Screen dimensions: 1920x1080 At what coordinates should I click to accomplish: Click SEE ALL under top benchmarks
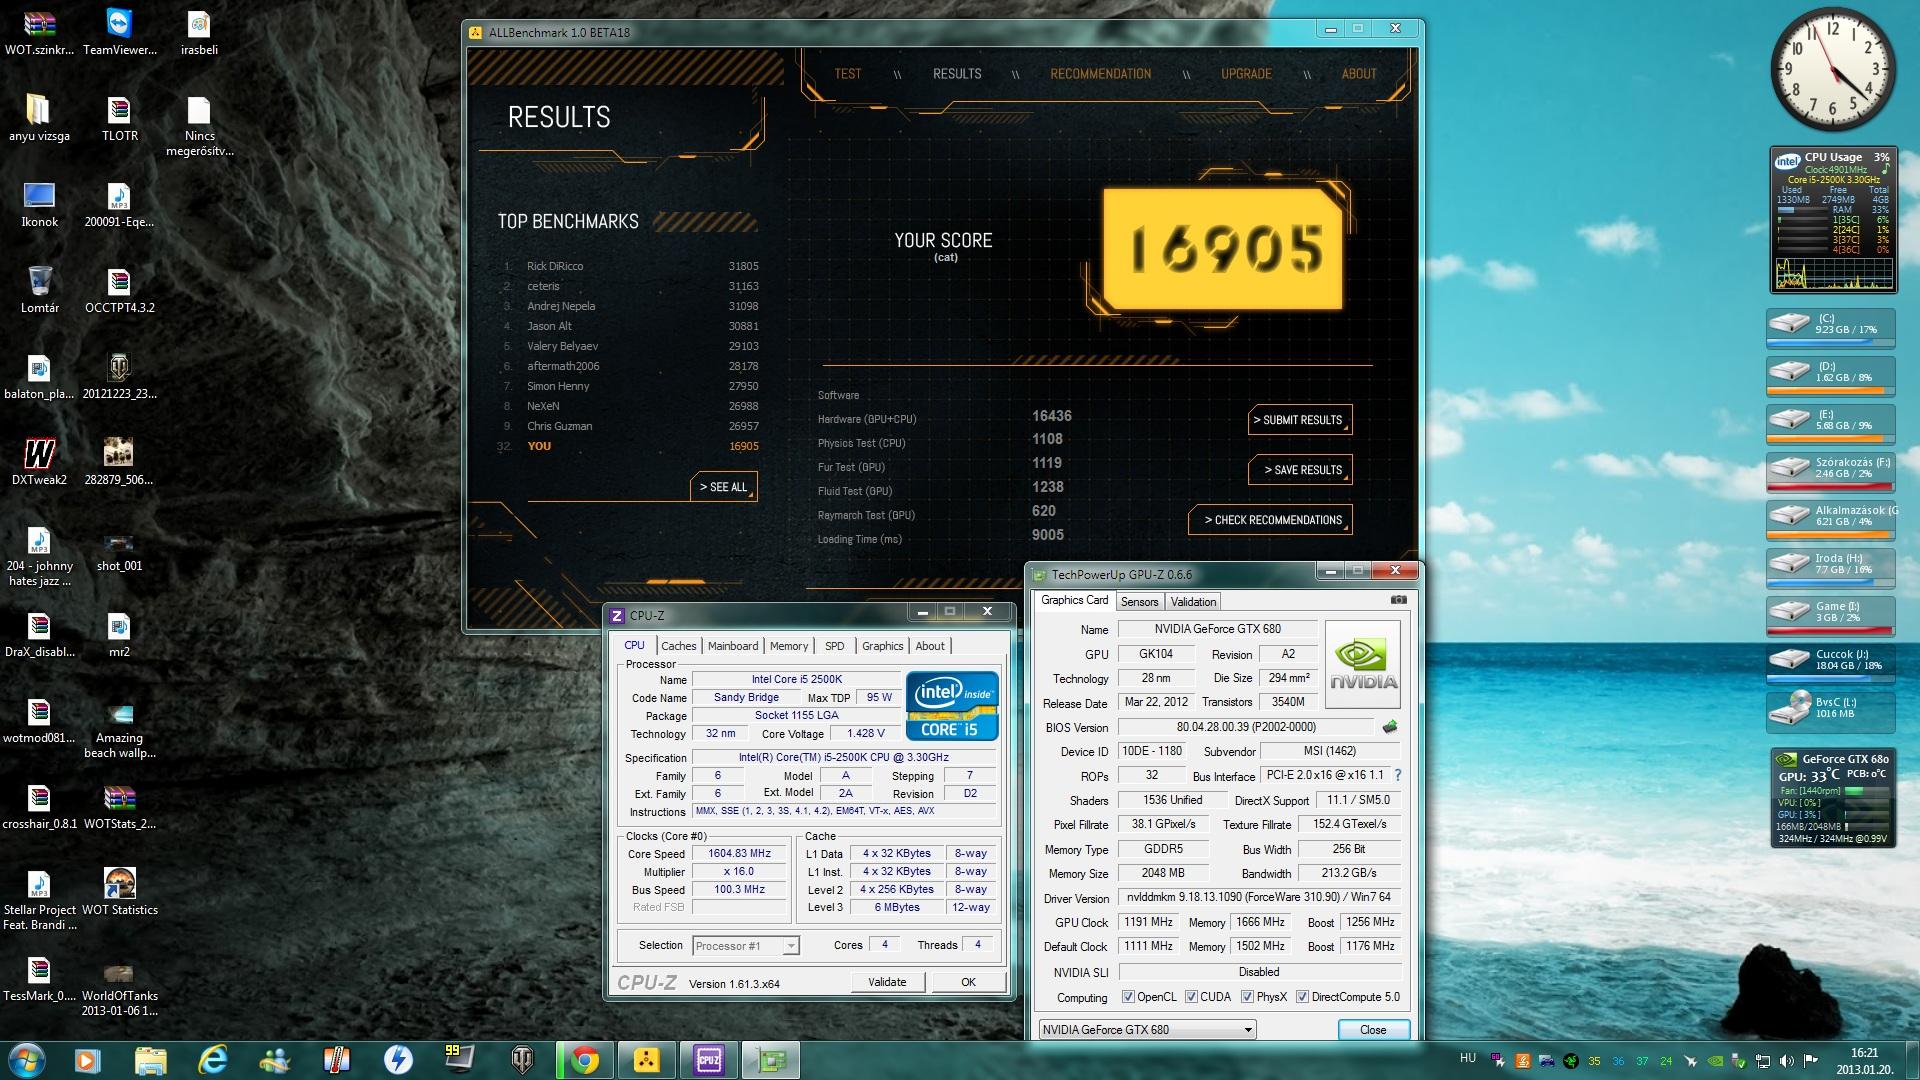(723, 487)
